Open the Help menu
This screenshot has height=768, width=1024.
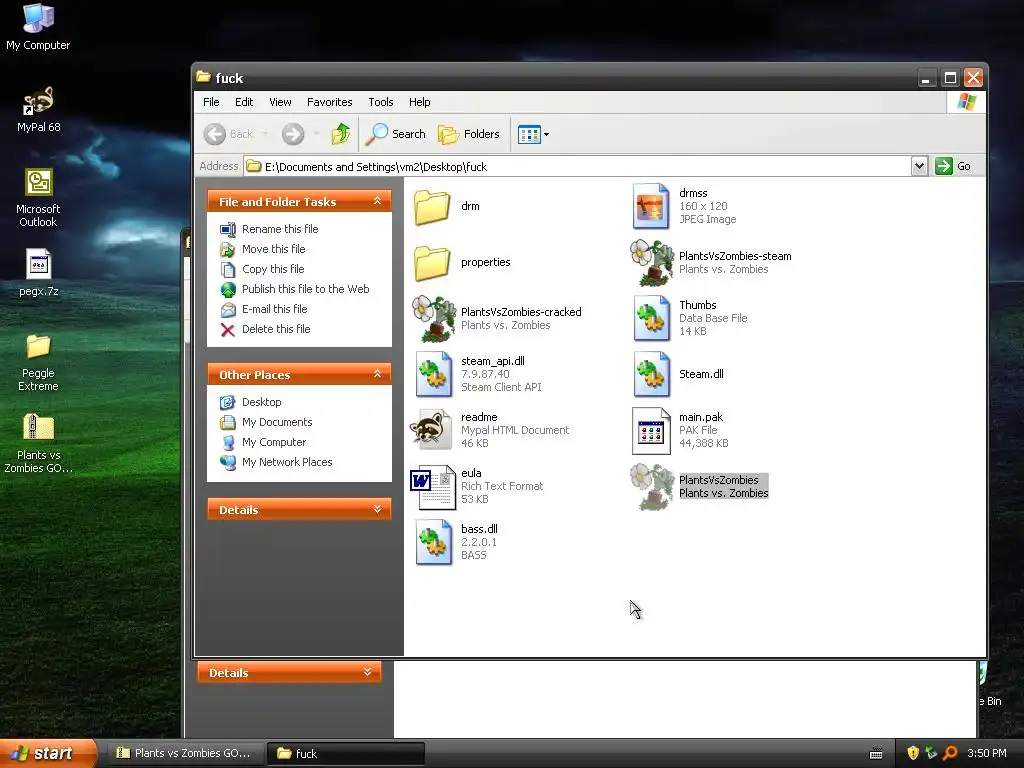pos(420,102)
